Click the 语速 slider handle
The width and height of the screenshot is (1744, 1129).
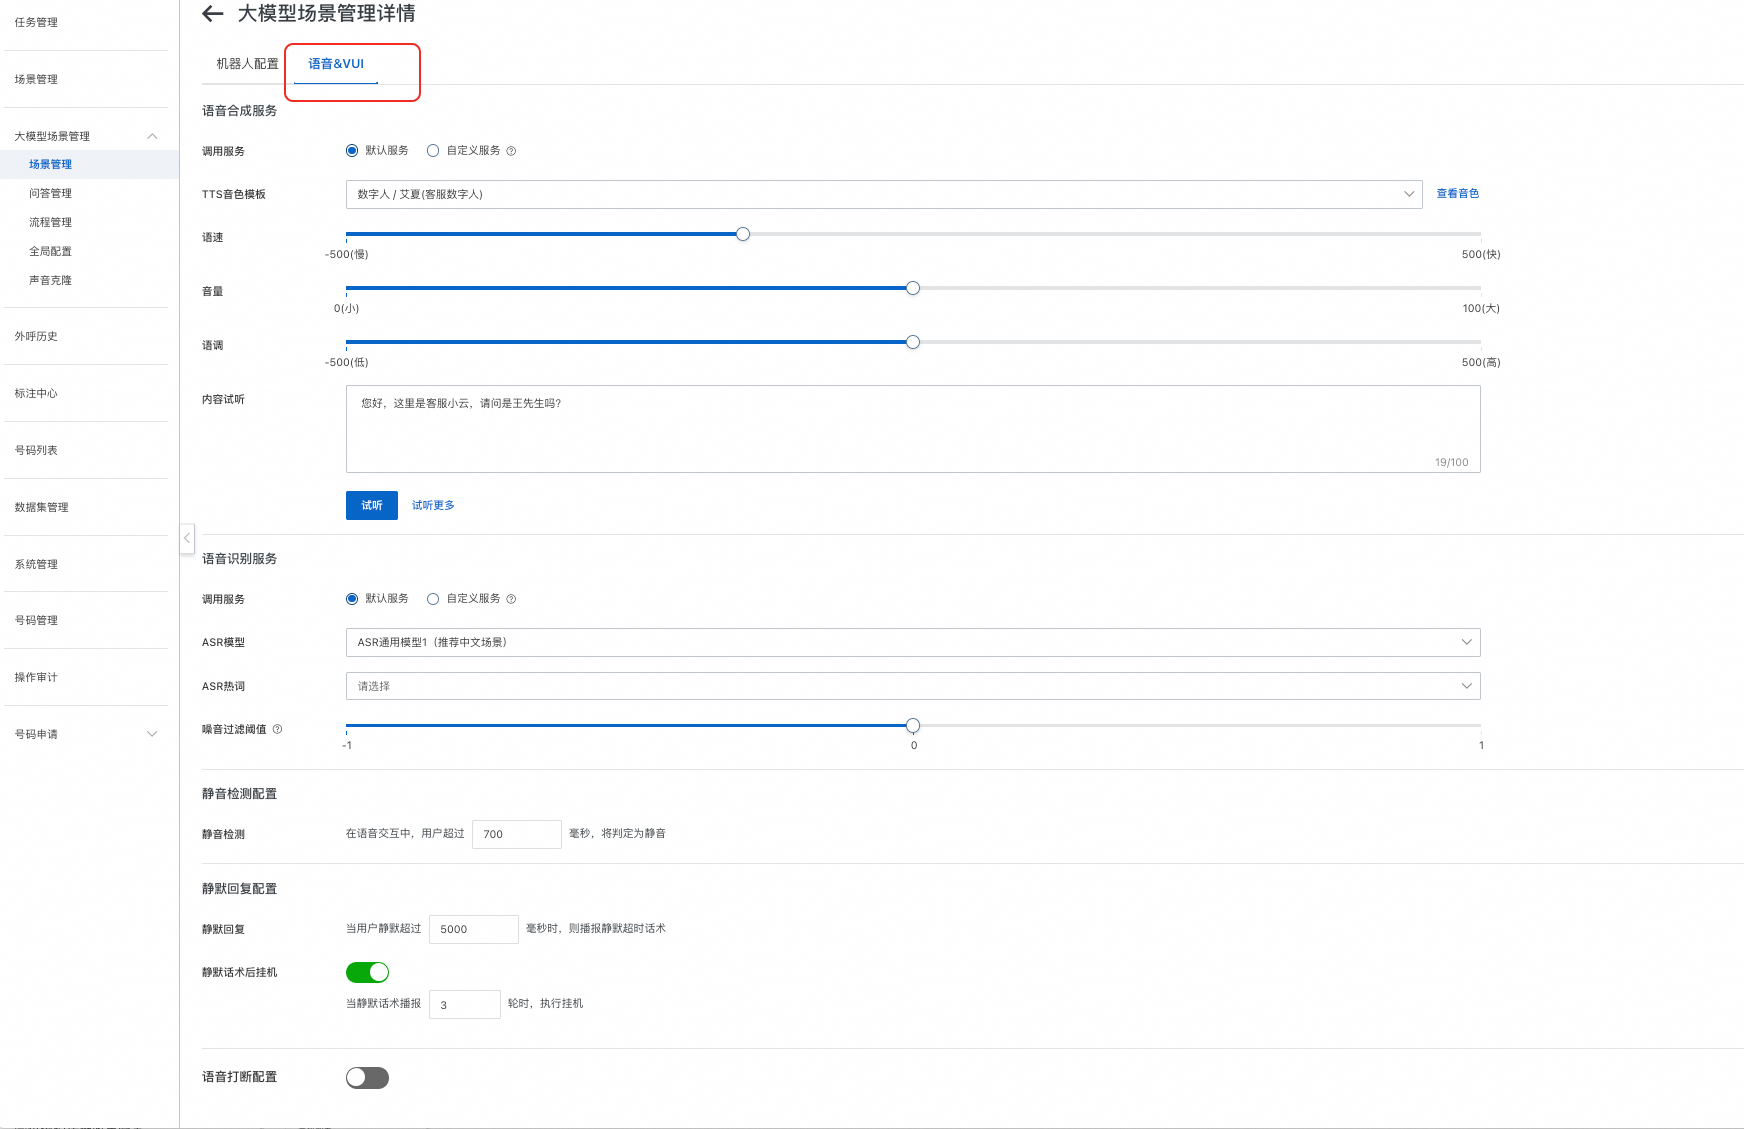(x=743, y=234)
